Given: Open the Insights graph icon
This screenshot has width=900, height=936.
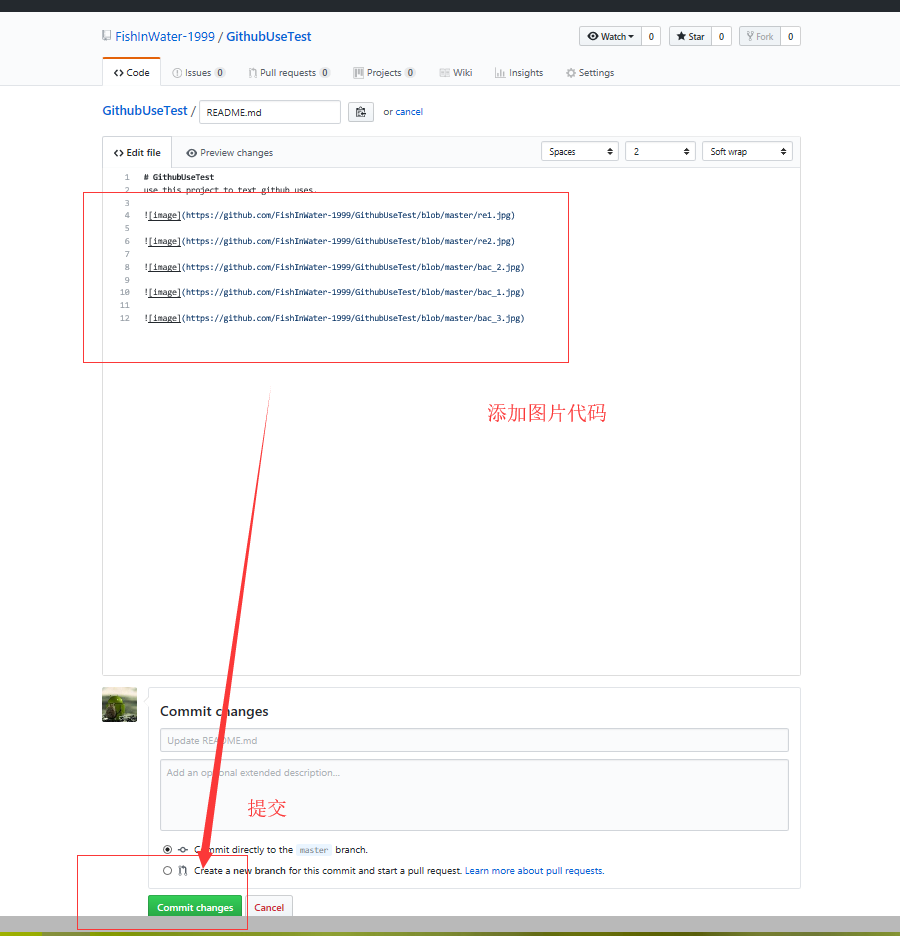Looking at the screenshot, I should click(x=497, y=72).
